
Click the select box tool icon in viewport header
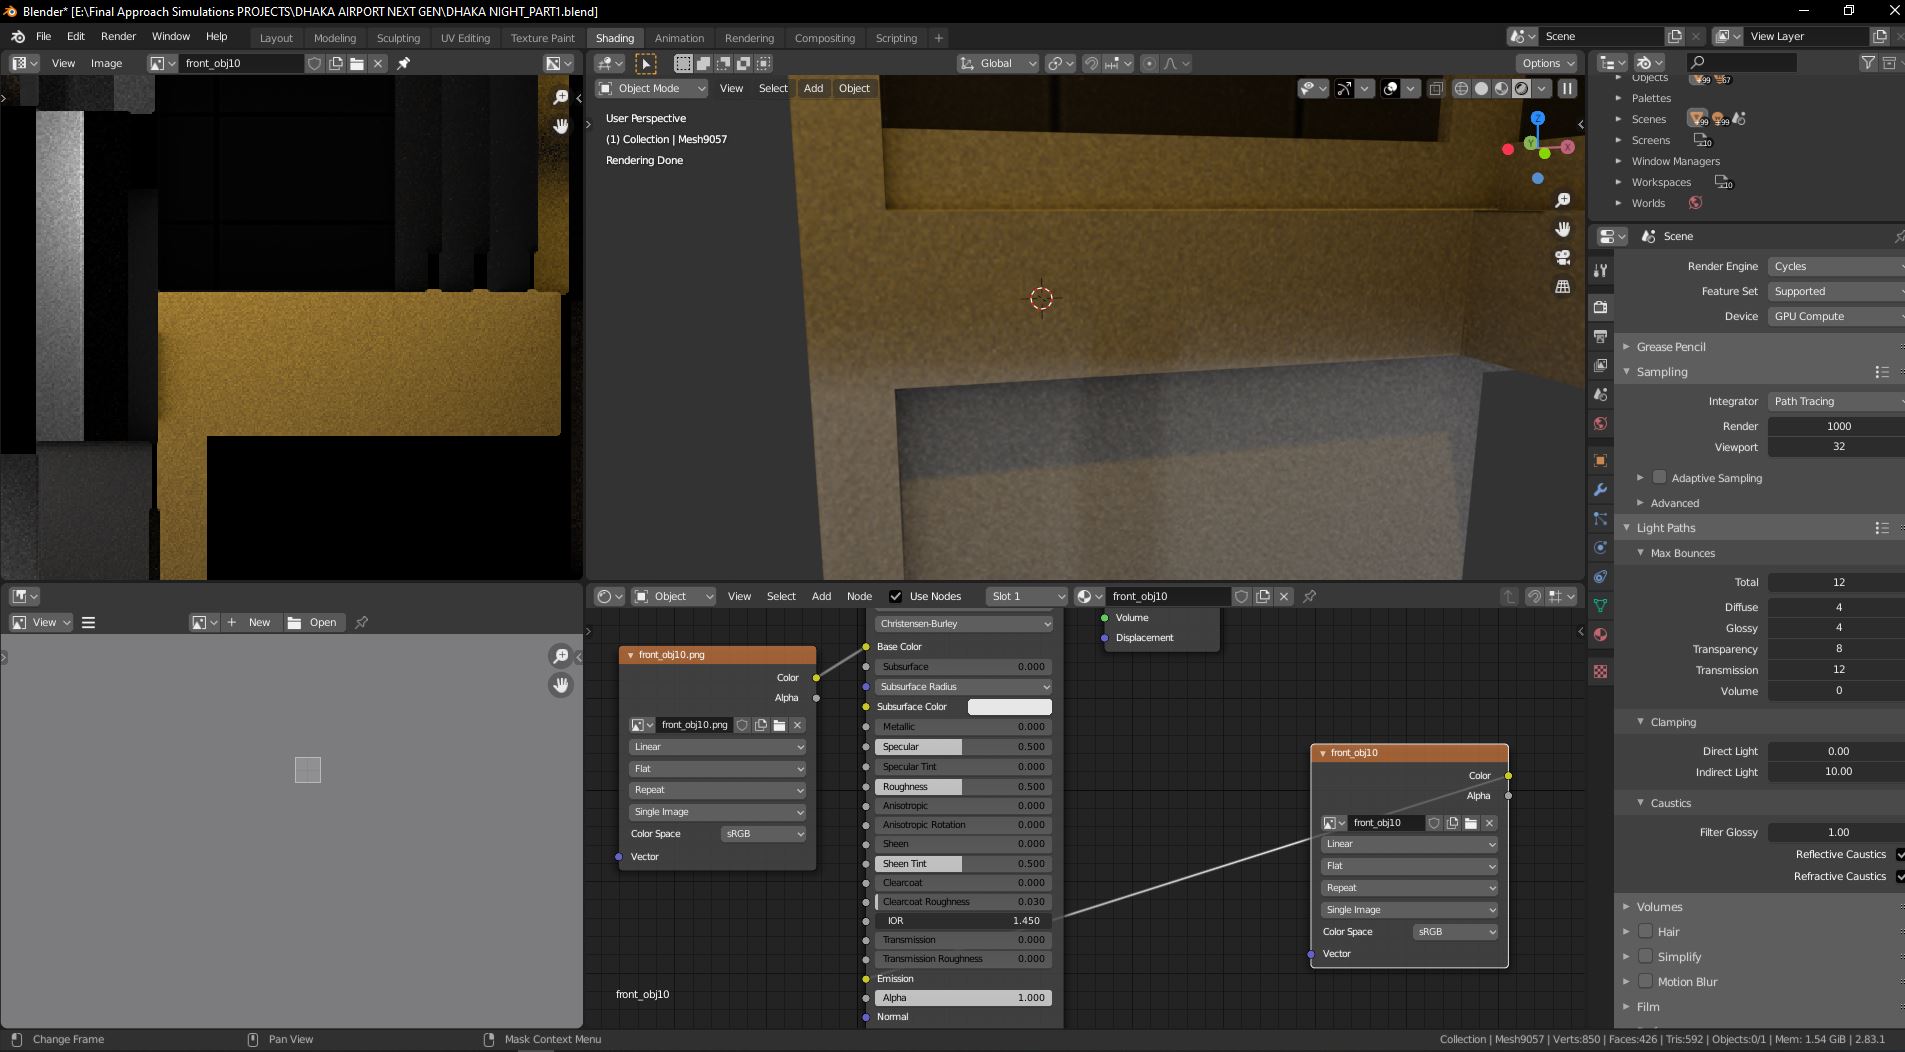click(646, 63)
